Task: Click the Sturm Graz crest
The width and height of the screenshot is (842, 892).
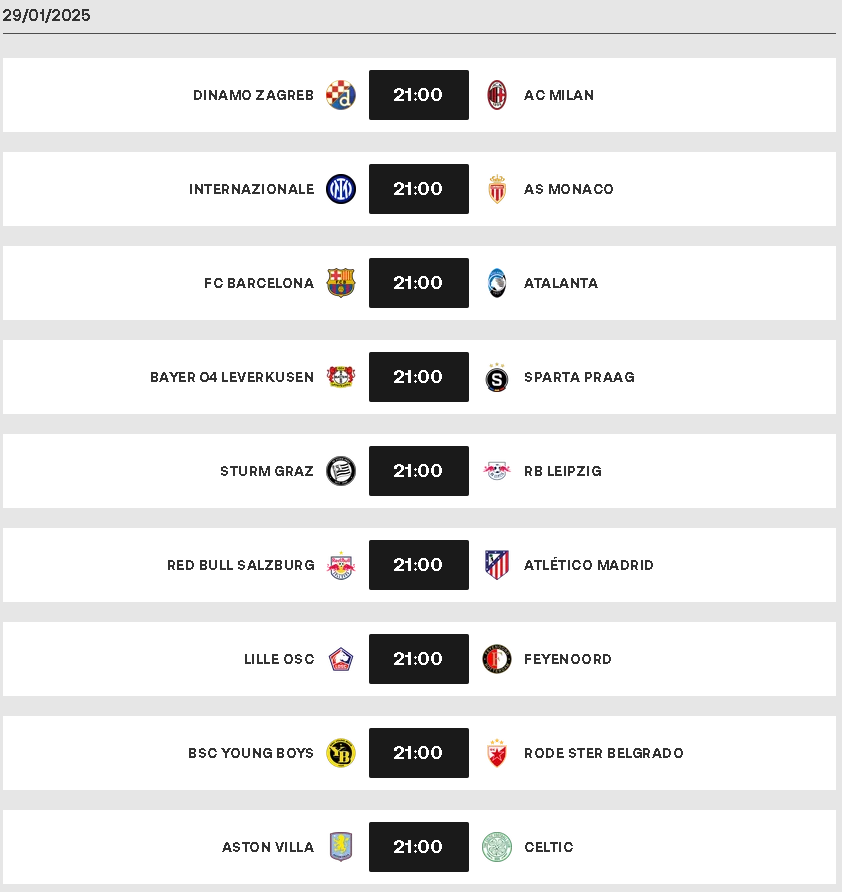Action: pyautogui.click(x=341, y=471)
